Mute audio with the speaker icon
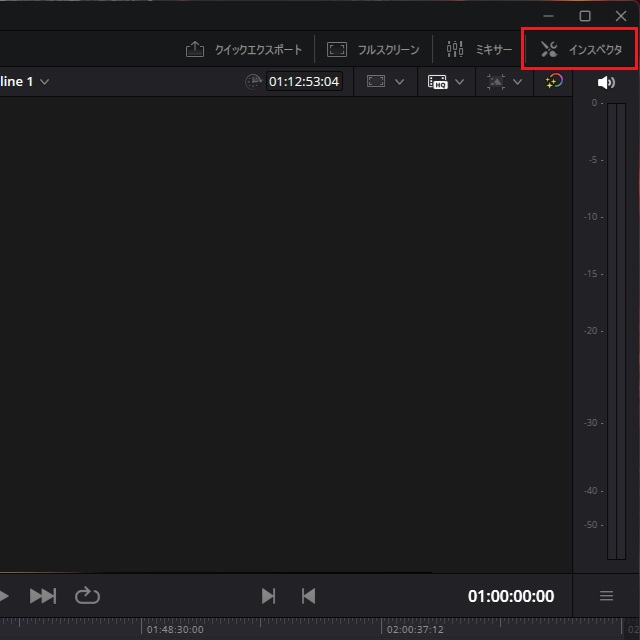The width and height of the screenshot is (640, 640). coord(606,82)
